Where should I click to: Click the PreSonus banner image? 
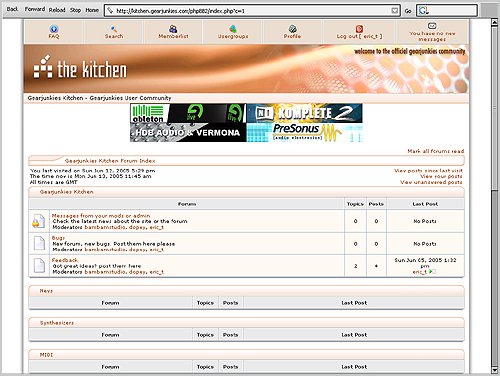tap(304, 132)
